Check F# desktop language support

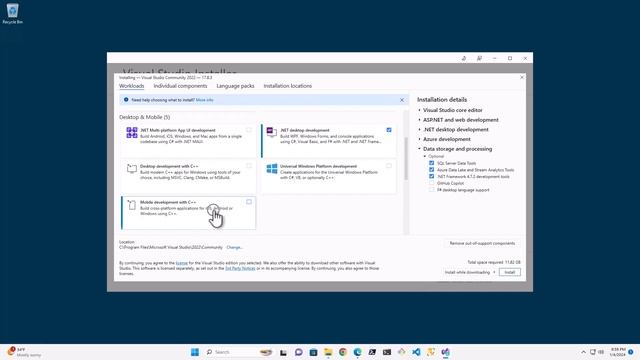click(431, 190)
